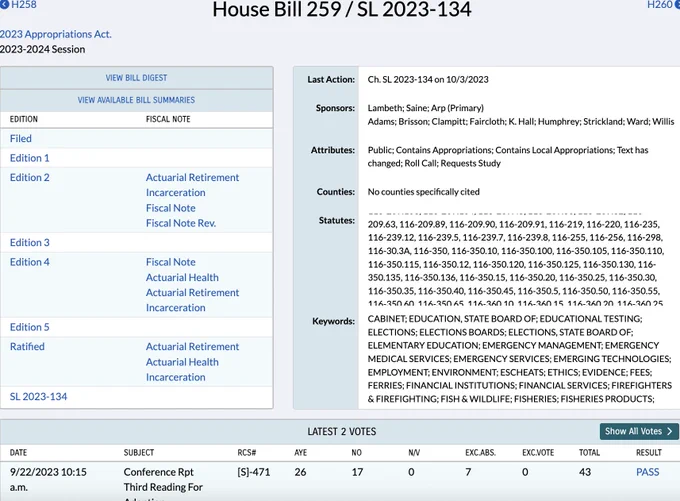Open Ratified Actuarial Retirement note

[x=192, y=347]
